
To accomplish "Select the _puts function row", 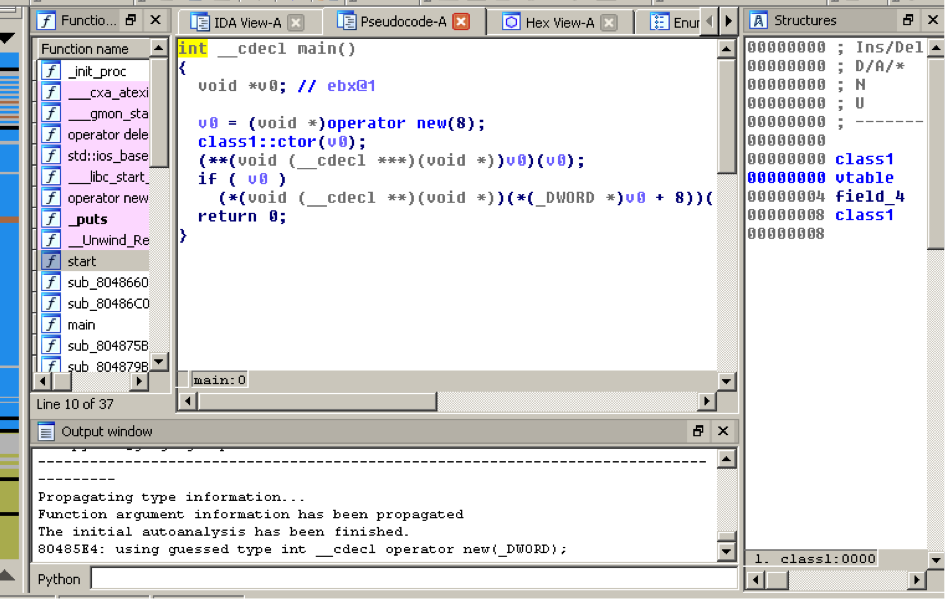I will tap(93, 219).
